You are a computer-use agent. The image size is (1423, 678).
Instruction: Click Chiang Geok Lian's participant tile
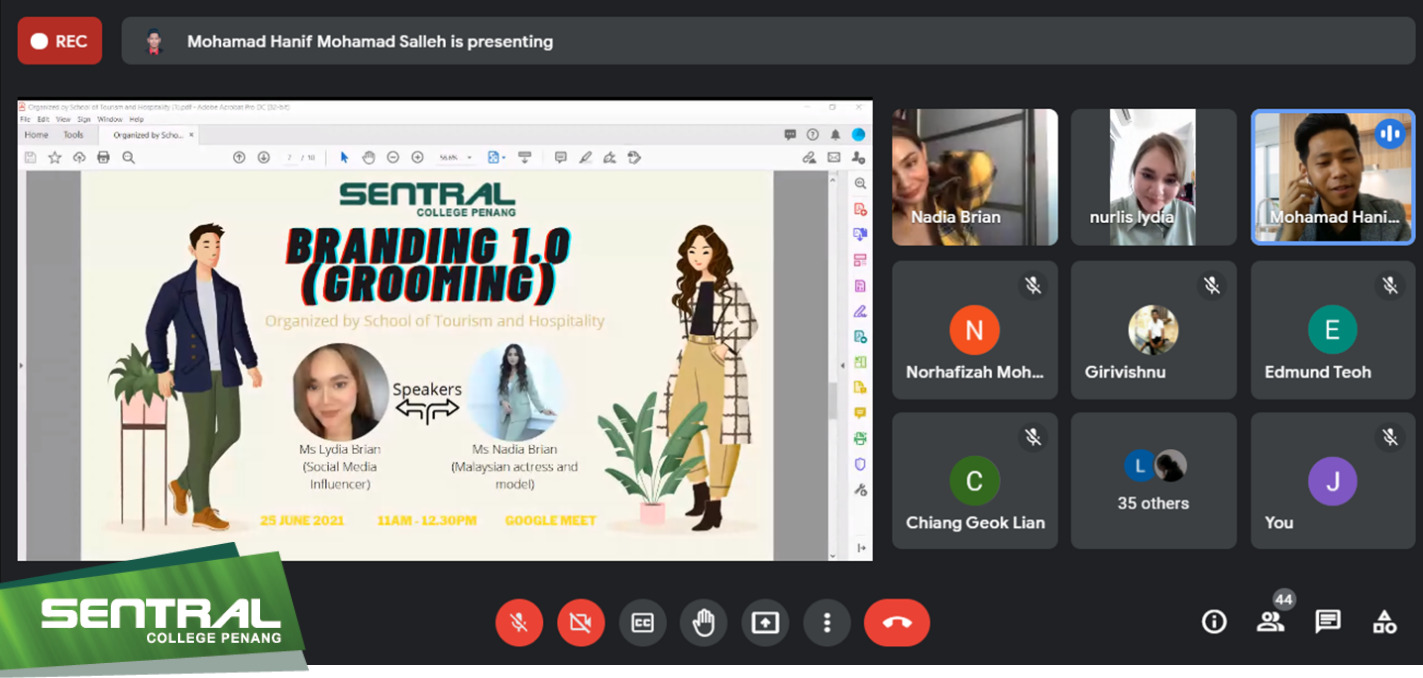point(975,481)
